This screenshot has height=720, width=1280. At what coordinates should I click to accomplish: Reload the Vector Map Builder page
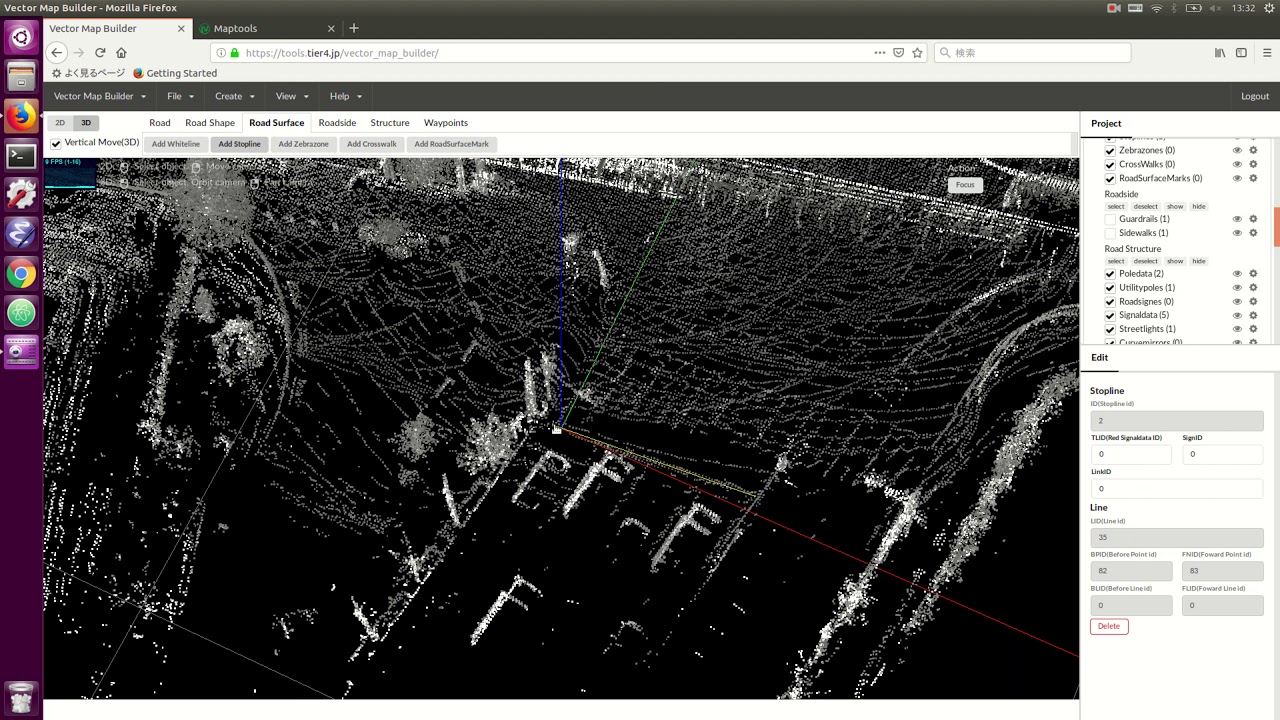pyautogui.click(x=100, y=53)
